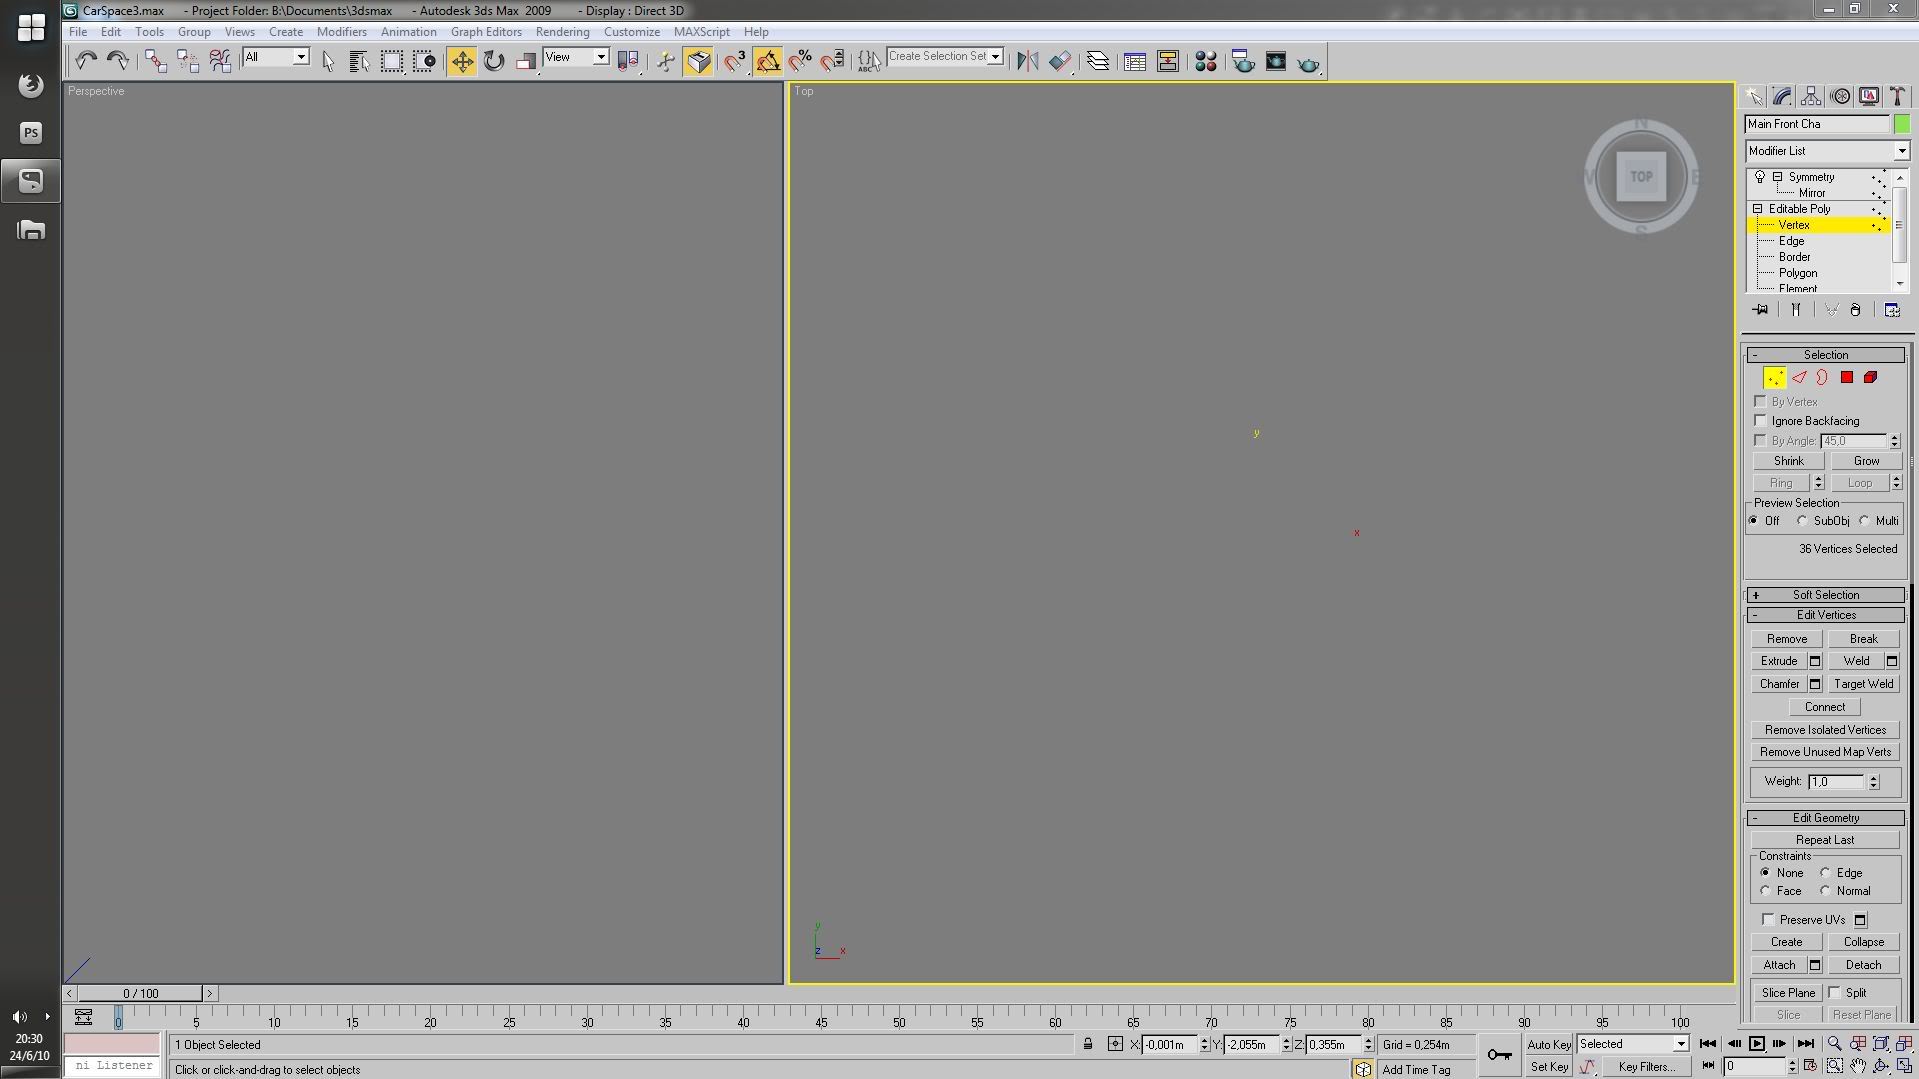
Task: Click the Undo arrow in the main toolbar
Action: tap(86, 61)
